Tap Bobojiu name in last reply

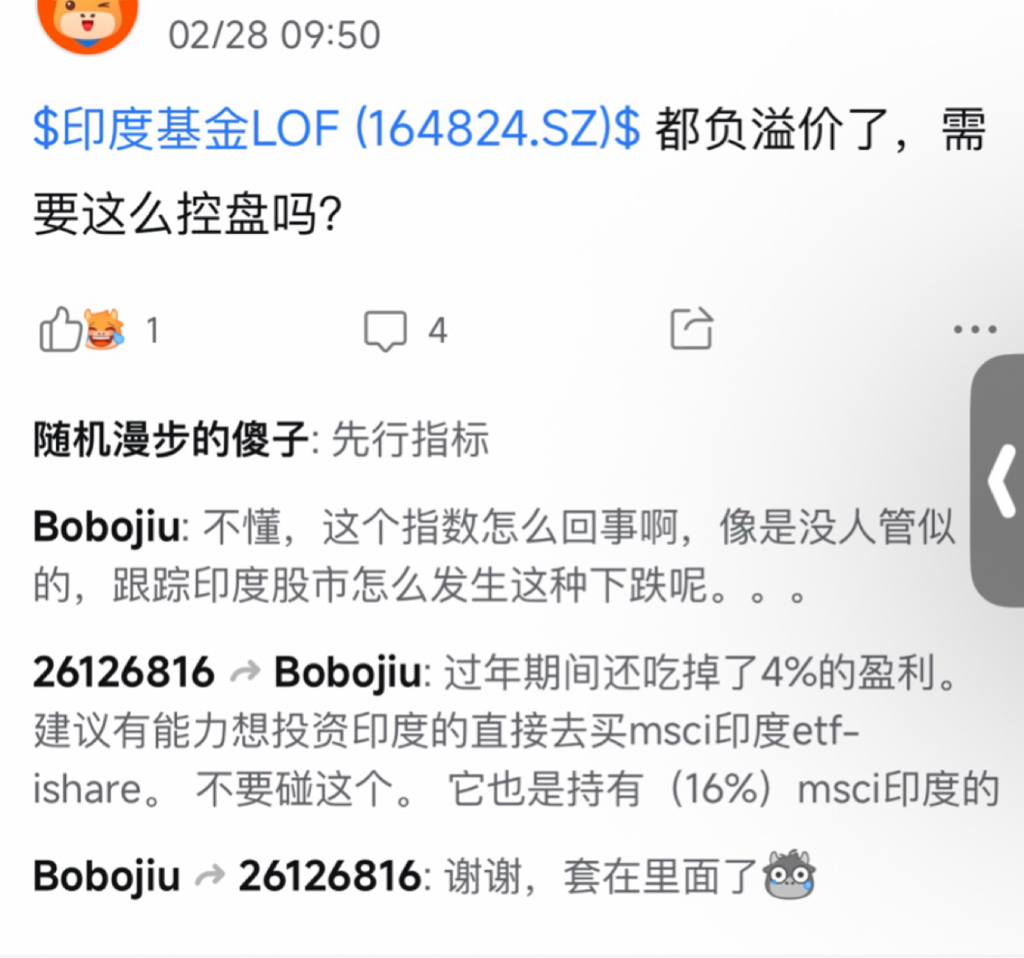[x=106, y=876]
